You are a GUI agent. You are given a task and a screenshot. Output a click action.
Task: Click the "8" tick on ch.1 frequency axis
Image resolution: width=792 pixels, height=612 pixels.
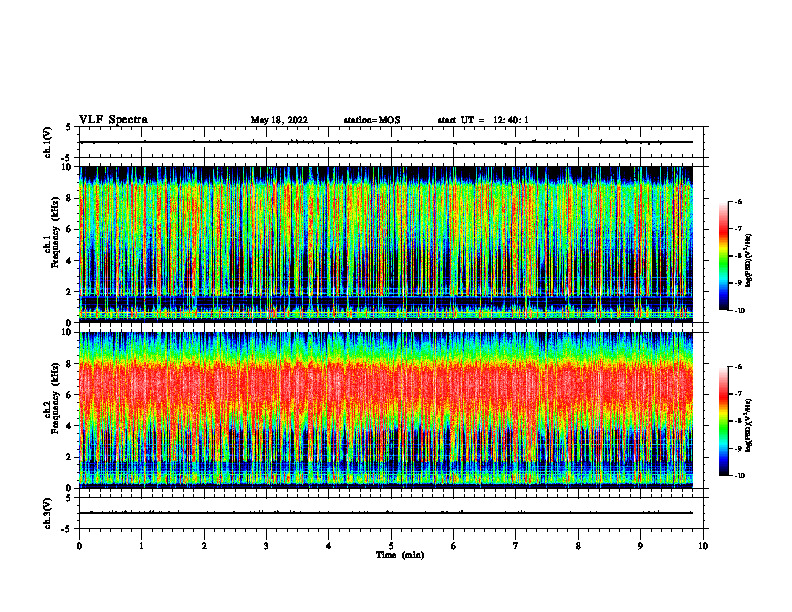coord(69,198)
